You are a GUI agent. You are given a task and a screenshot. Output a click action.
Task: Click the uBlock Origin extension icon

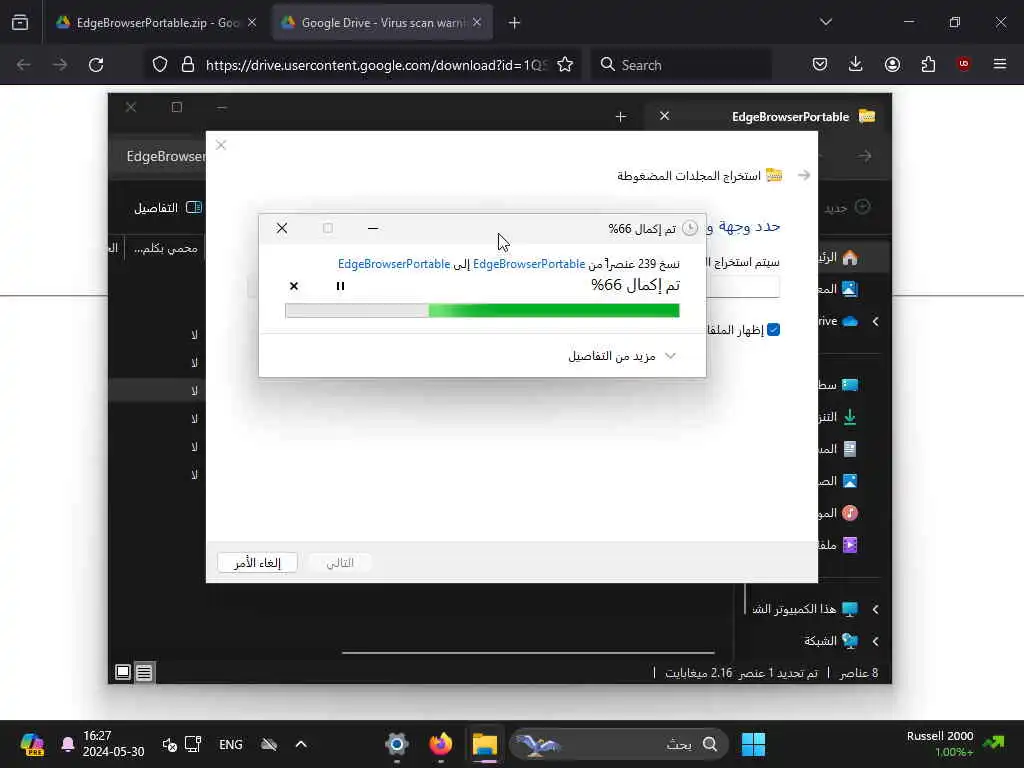point(964,64)
